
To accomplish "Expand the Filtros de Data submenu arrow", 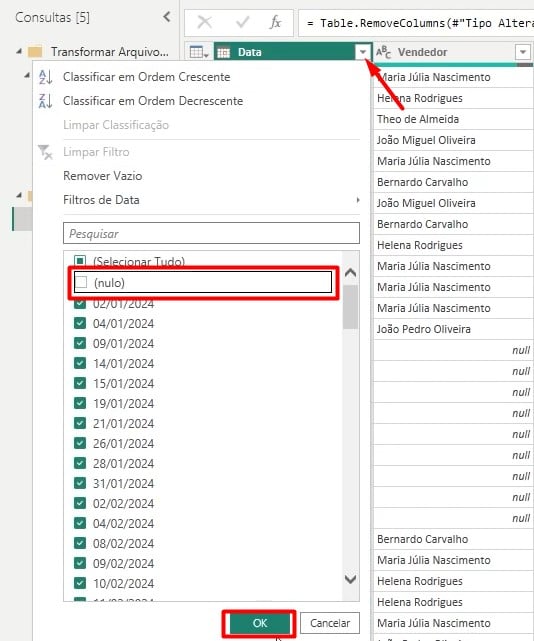I will coord(358,200).
